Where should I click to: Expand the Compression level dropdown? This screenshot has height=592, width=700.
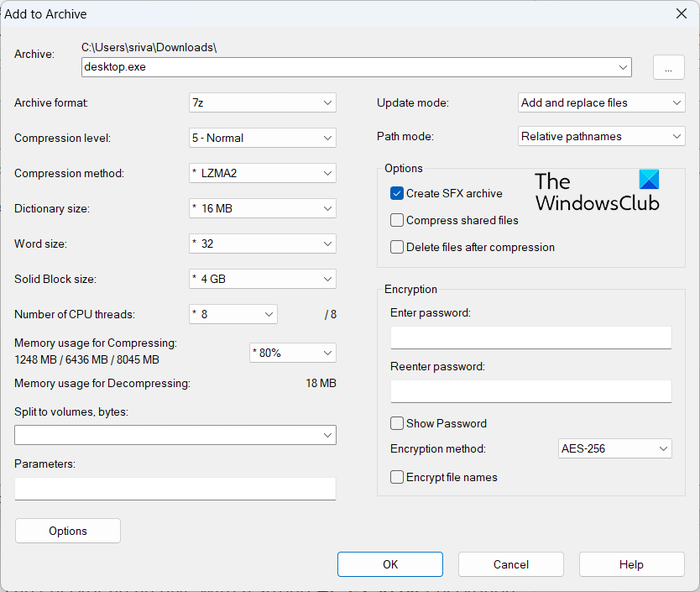pyautogui.click(x=263, y=138)
